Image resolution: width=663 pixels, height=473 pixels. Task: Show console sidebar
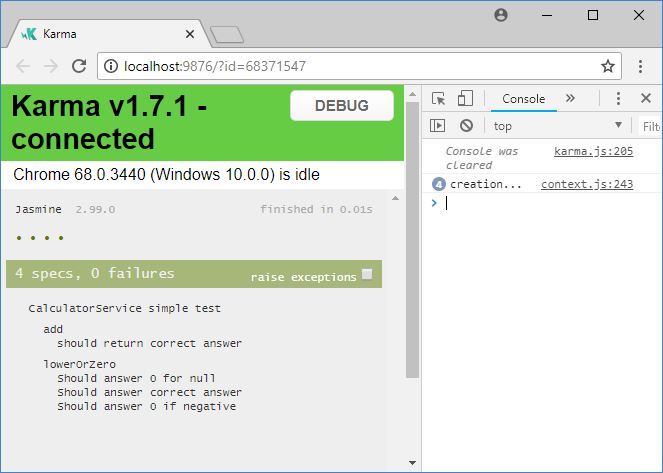pyautogui.click(x=437, y=126)
